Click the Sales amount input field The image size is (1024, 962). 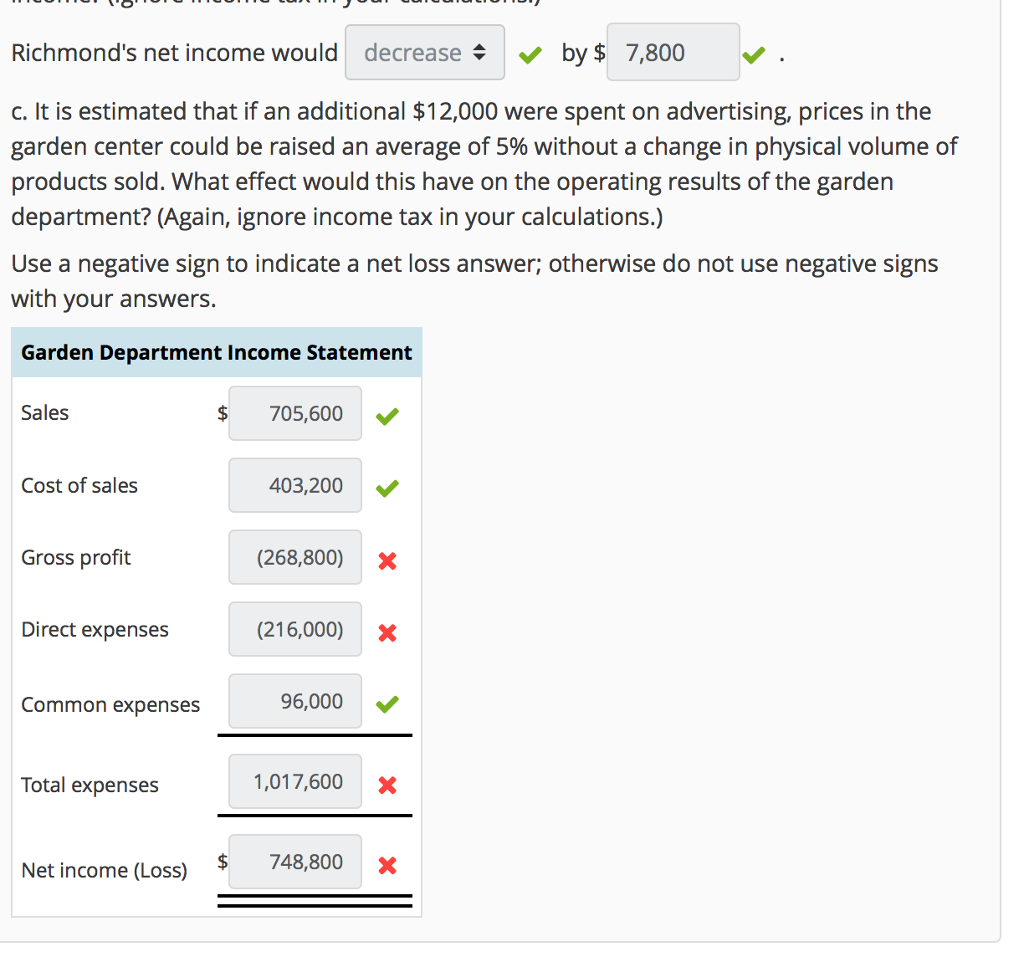[x=294, y=413]
